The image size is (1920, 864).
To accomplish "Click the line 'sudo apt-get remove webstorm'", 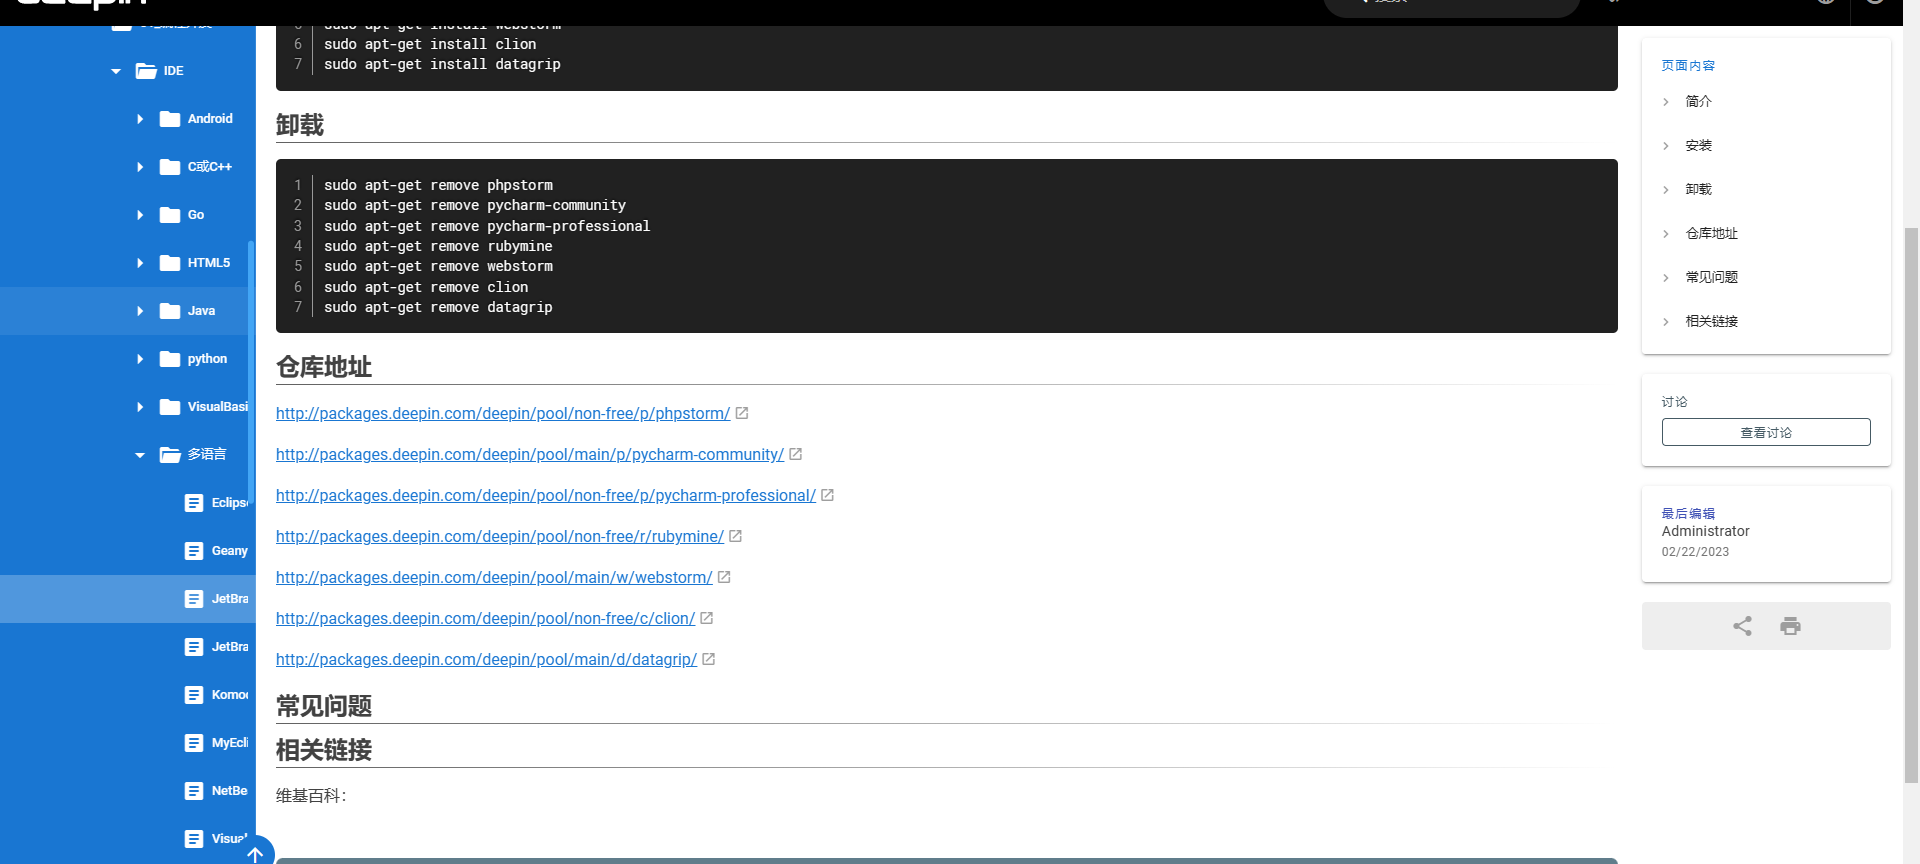I will point(438,266).
